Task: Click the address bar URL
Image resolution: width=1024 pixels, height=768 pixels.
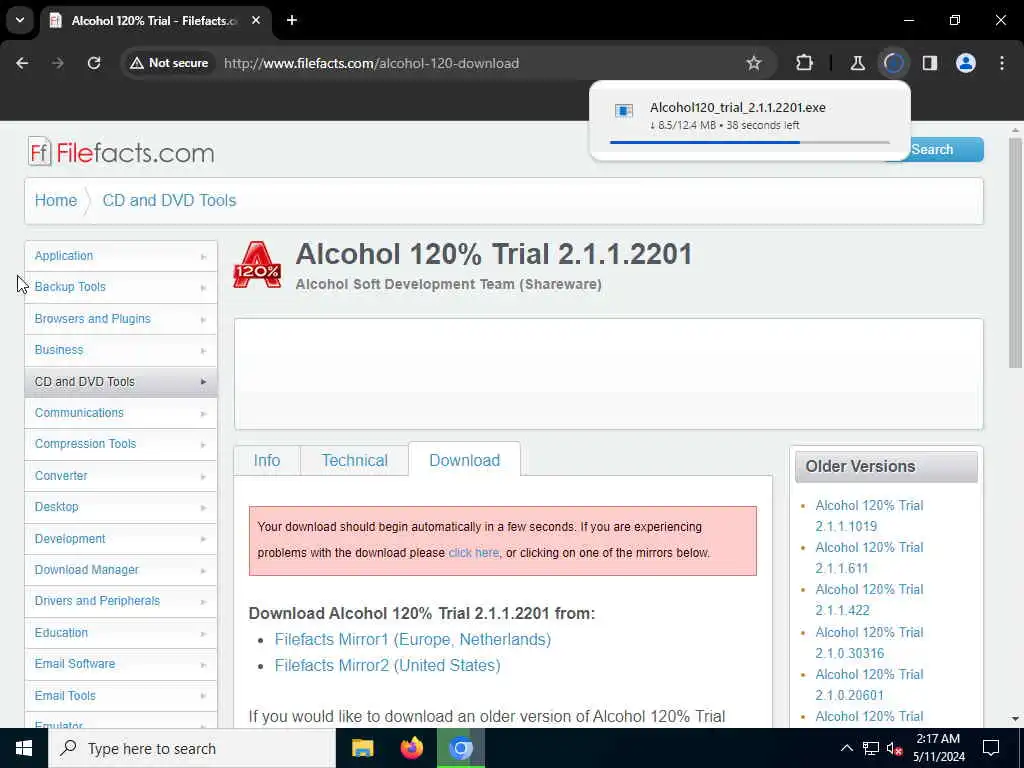Action: coord(371,63)
